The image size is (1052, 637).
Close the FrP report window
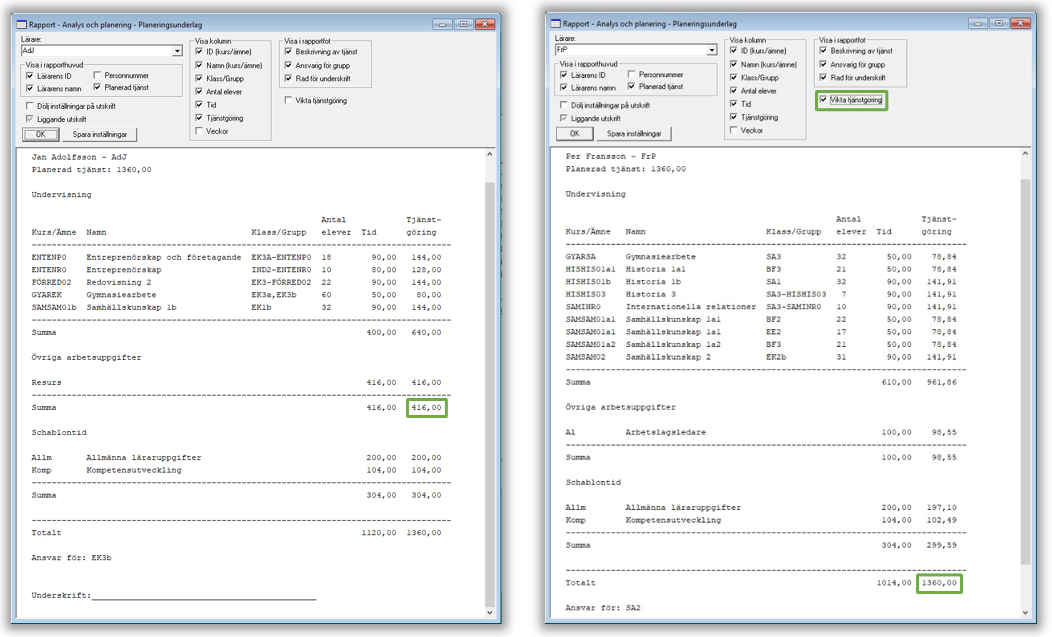click(x=1020, y=23)
